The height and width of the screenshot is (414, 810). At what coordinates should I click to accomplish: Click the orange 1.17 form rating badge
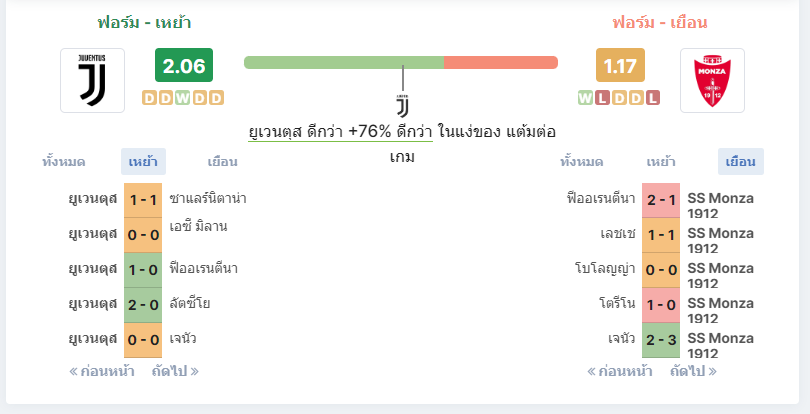click(x=620, y=65)
